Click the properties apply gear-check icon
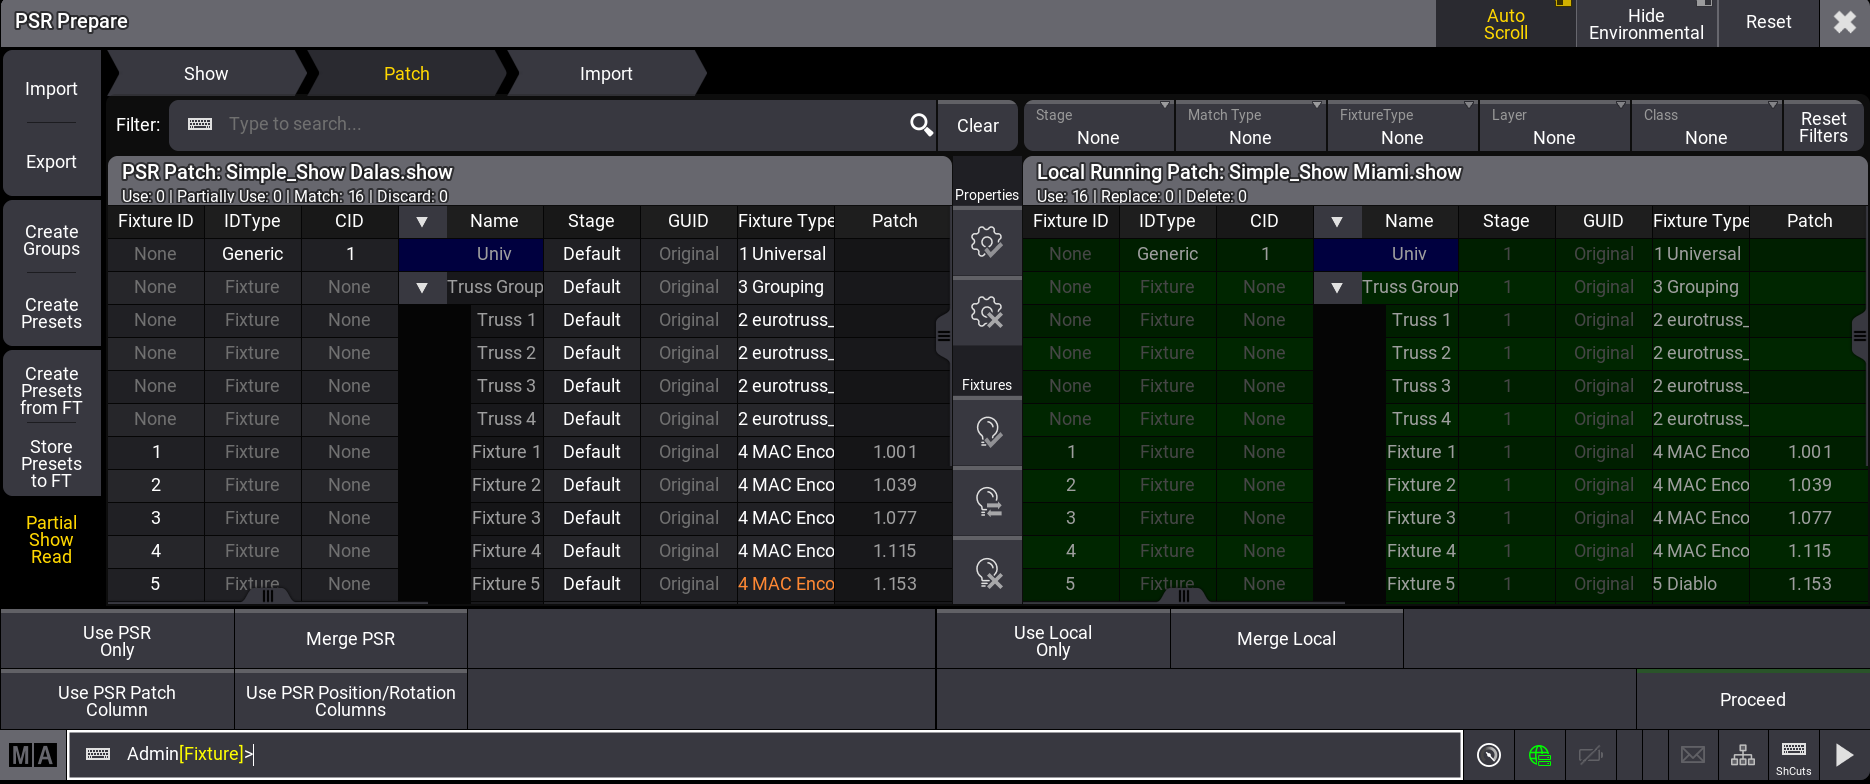Viewport: 1870px width, 784px height. point(987,242)
